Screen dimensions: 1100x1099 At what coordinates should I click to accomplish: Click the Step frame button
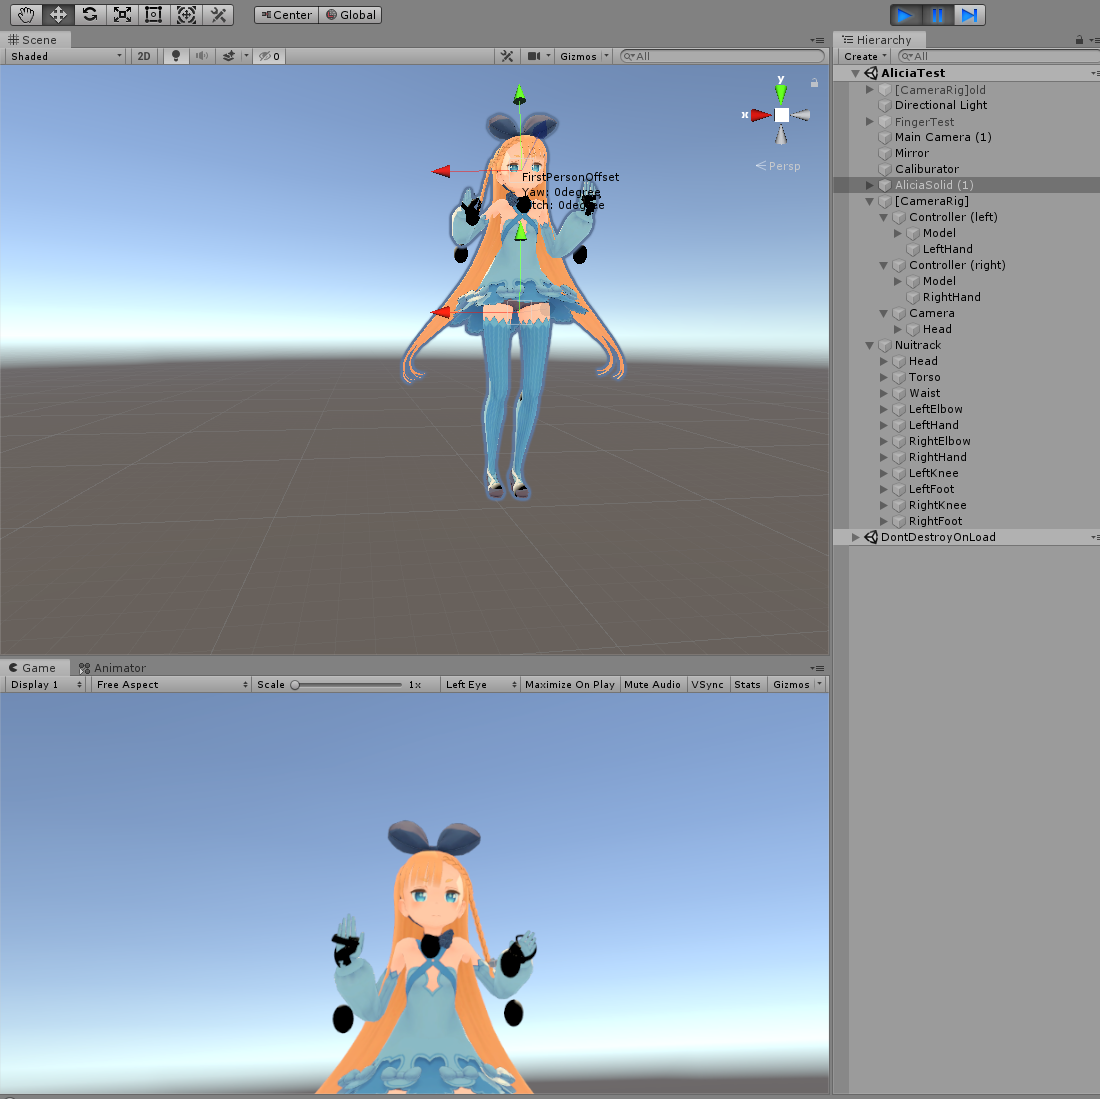[970, 15]
